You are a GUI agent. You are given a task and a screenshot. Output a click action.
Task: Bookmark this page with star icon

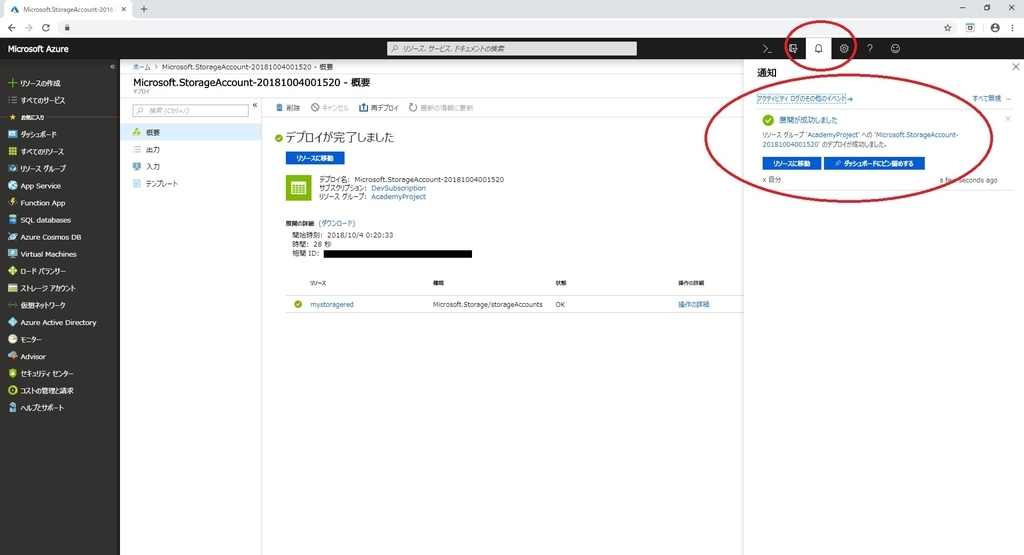(x=948, y=27)
